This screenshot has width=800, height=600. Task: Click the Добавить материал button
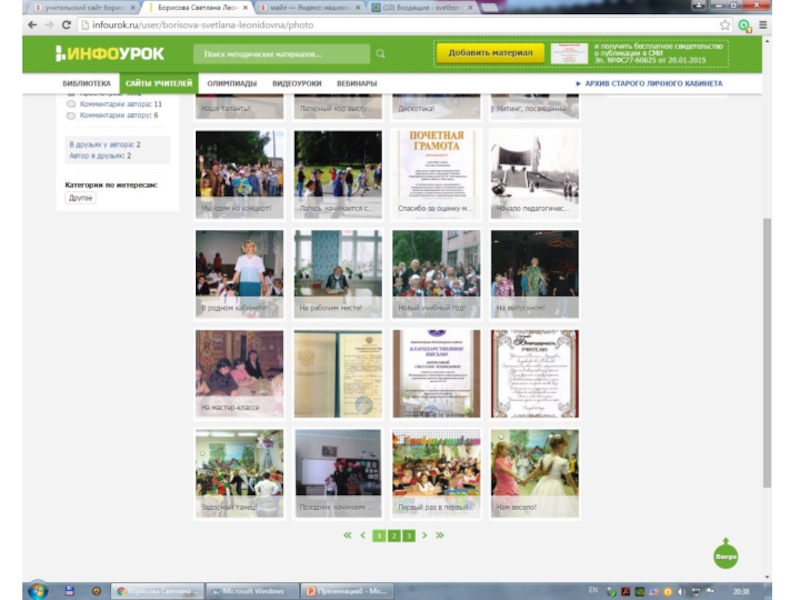(490, 53)
